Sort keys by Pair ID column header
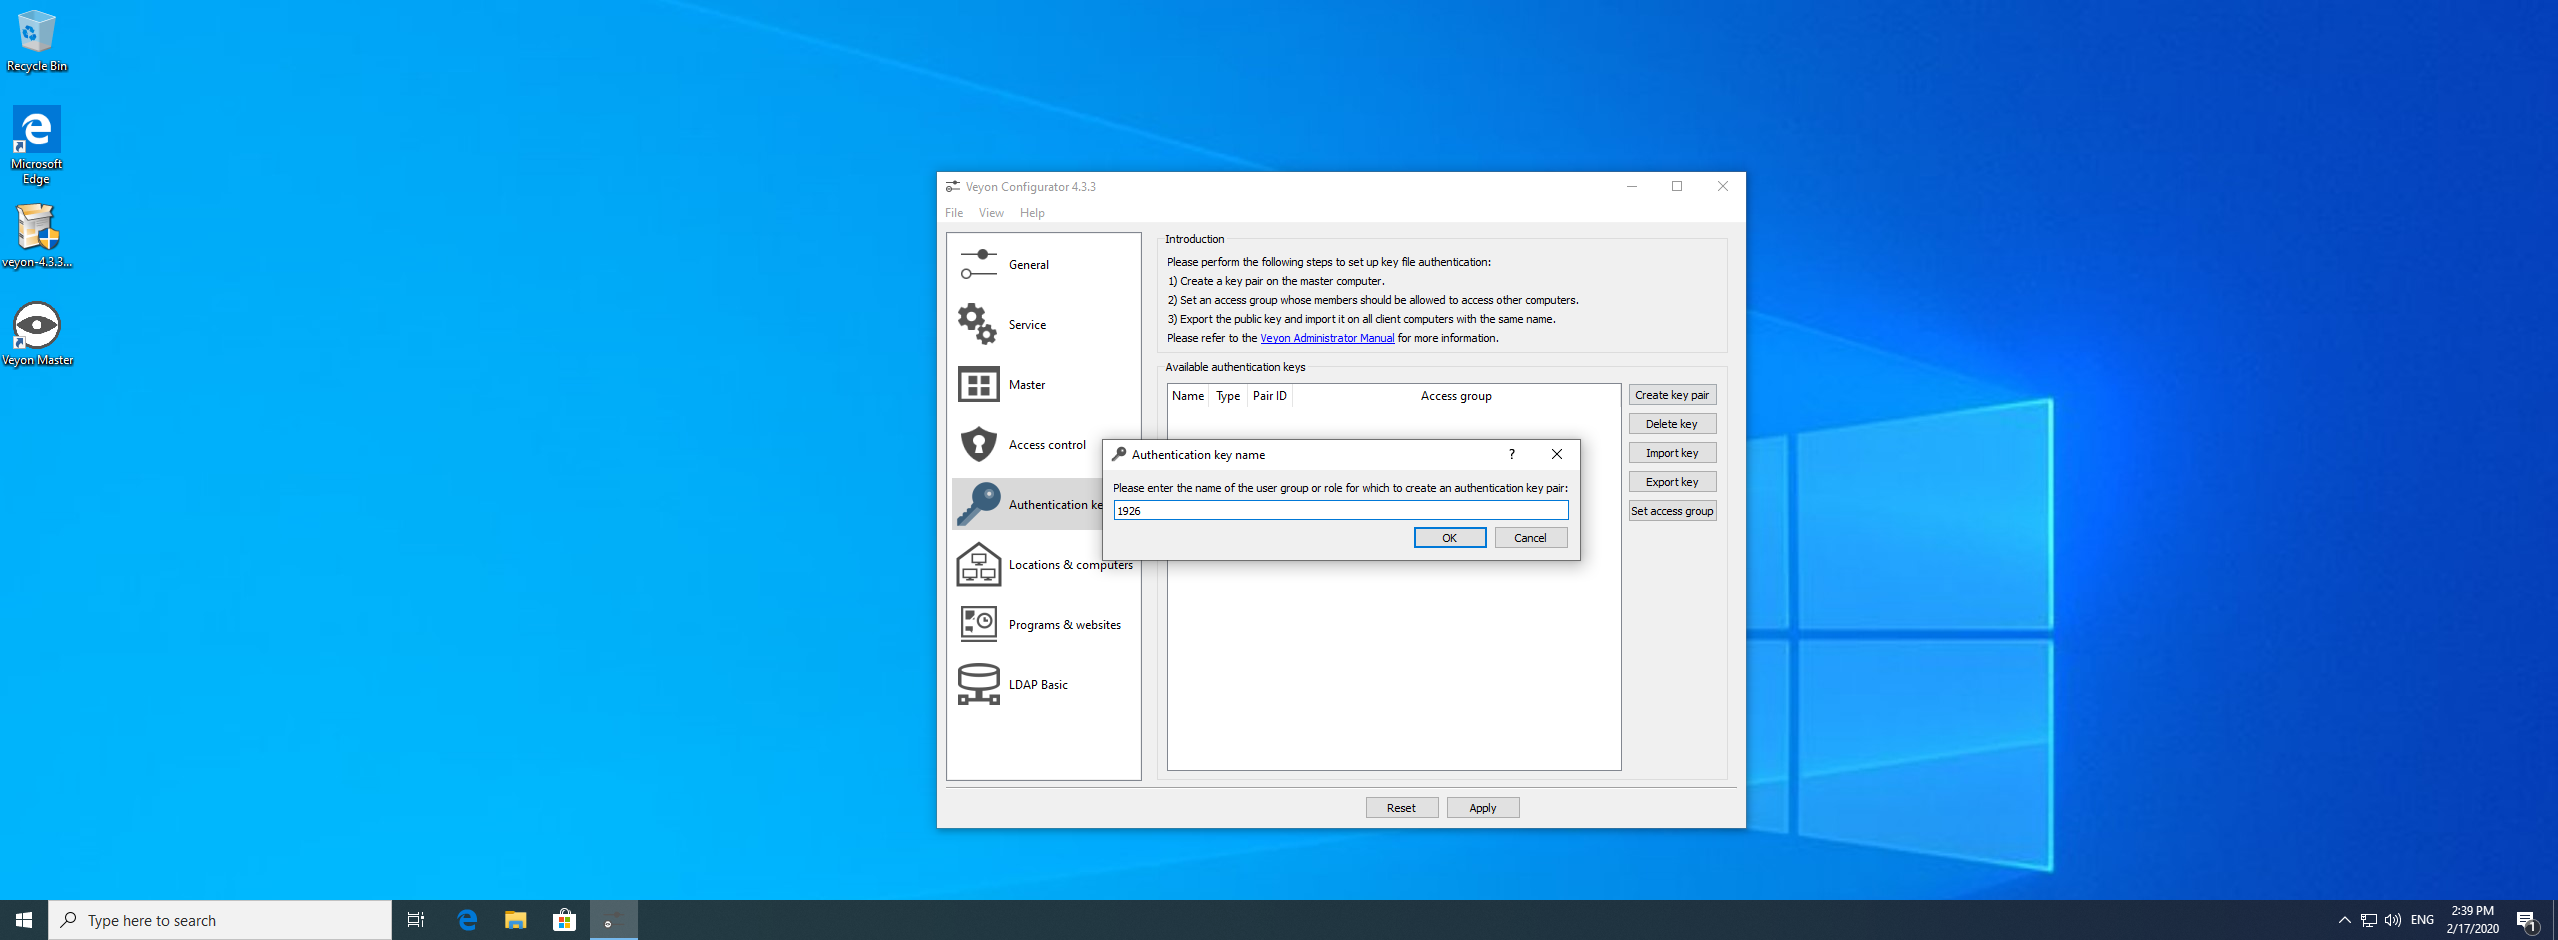Screen dimensions: 2558x940 pos(1270,396)
